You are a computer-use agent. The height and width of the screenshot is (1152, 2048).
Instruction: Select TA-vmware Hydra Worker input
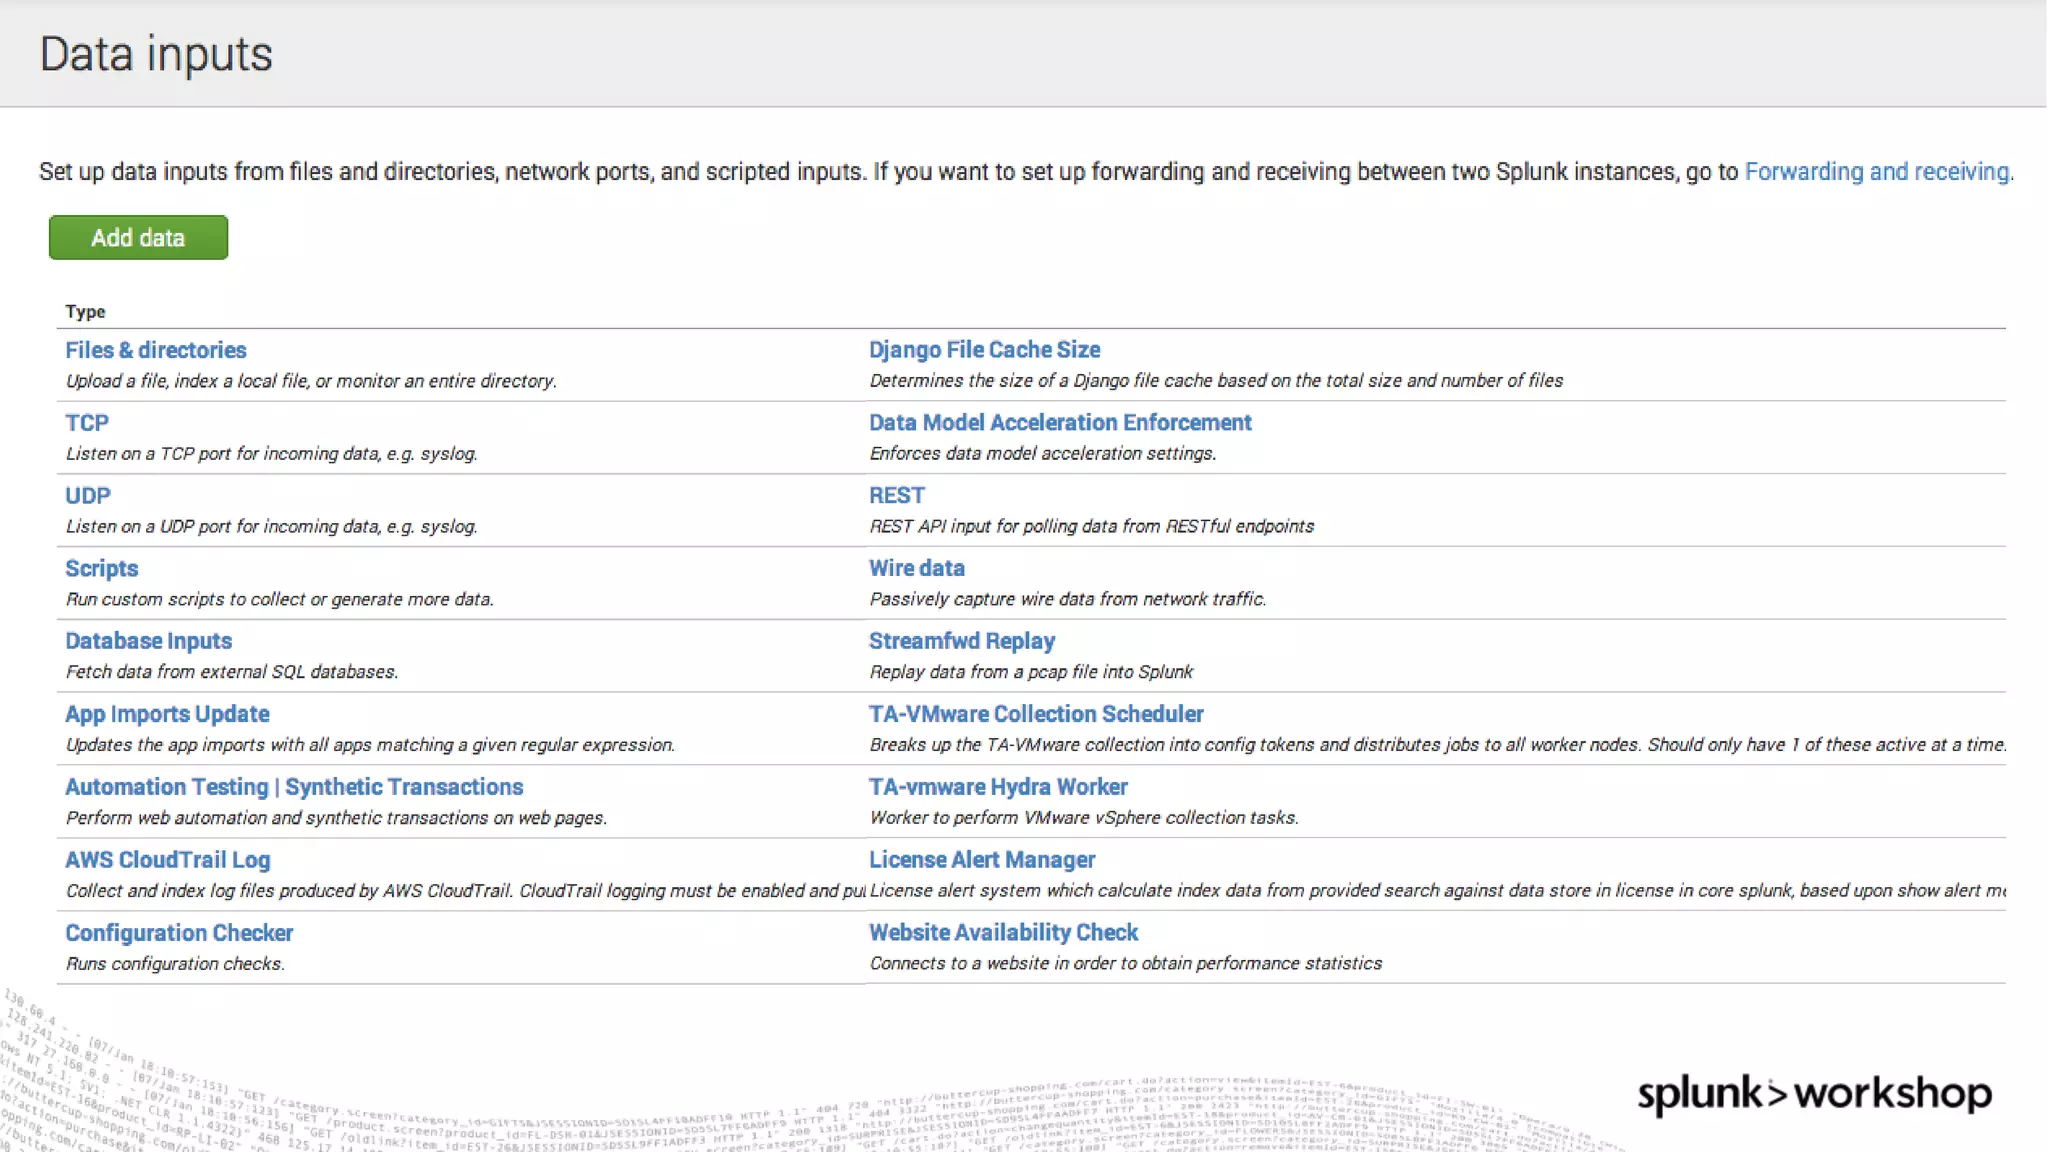point(998,787)
